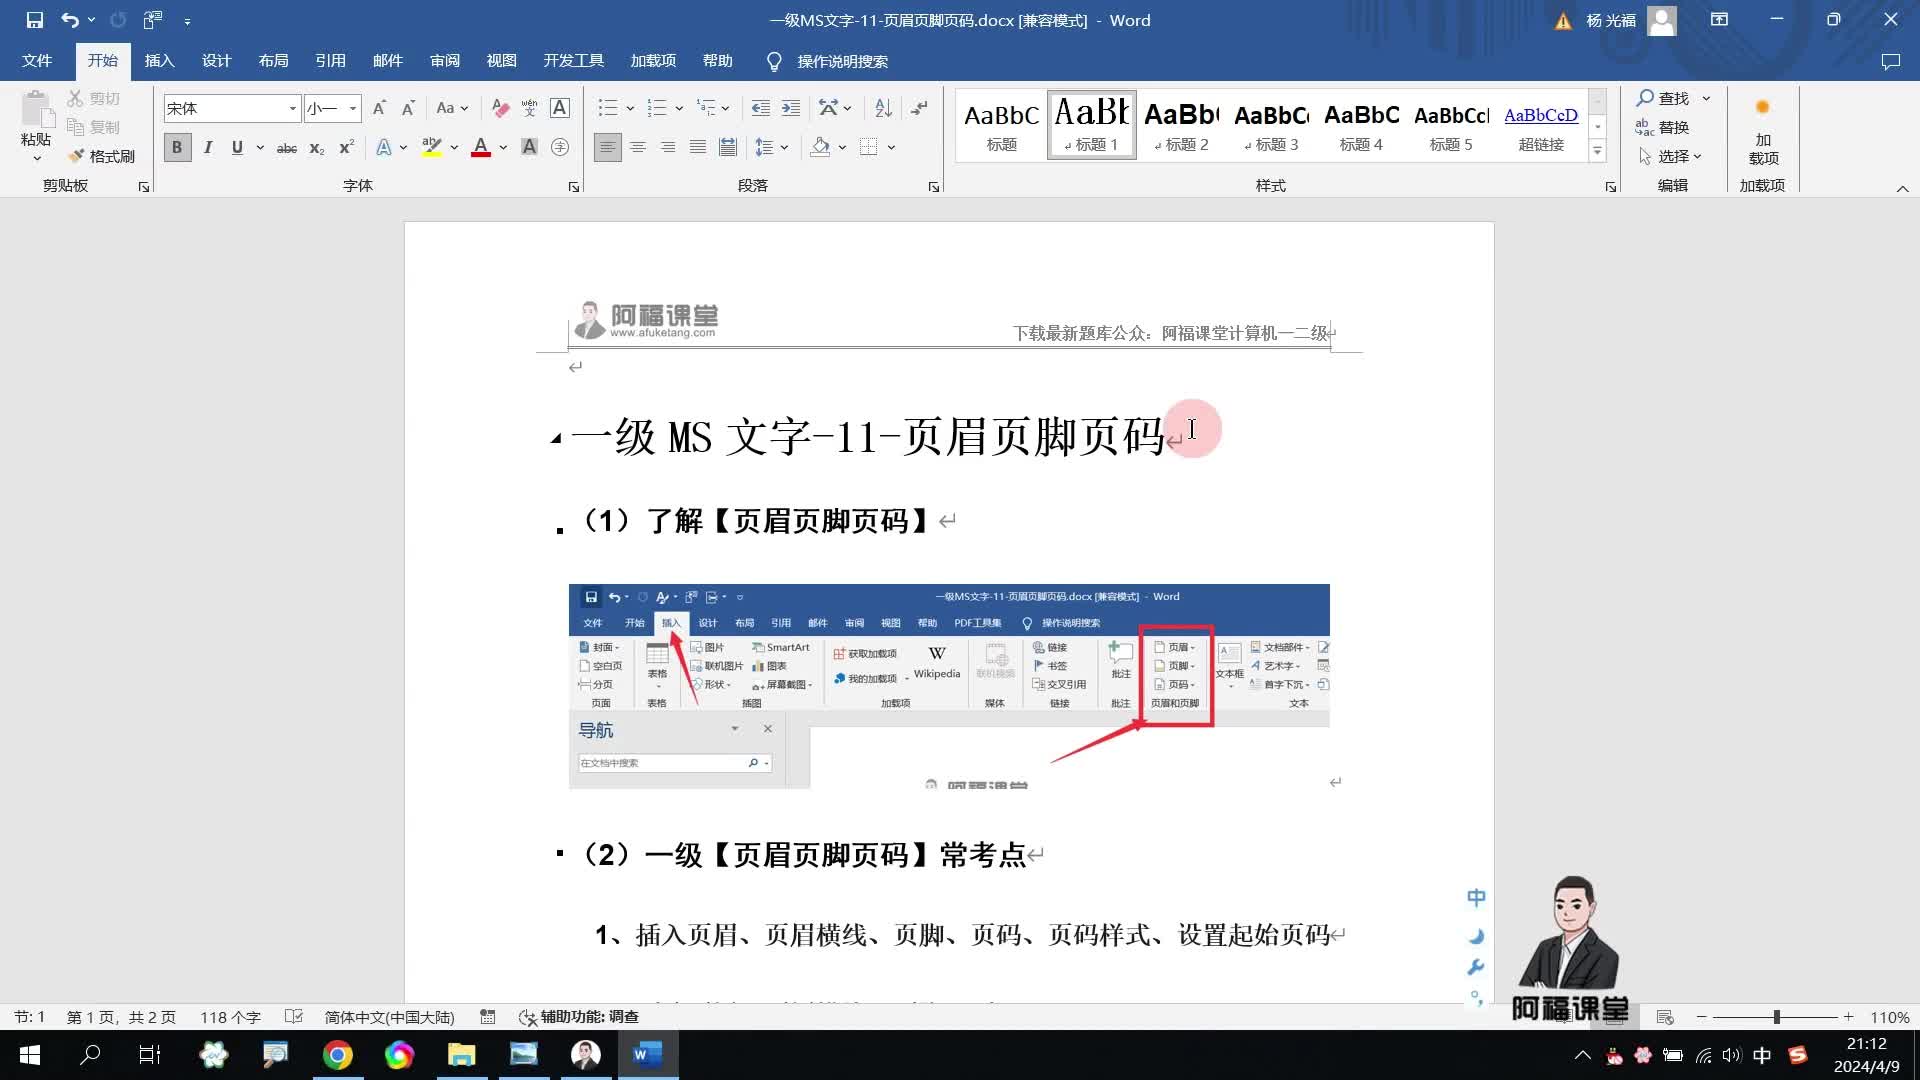Click the 操作说明搜索 Tell Me search box
The image size is (1920, 1080).
pyautogui.click(x=842, y=61)
